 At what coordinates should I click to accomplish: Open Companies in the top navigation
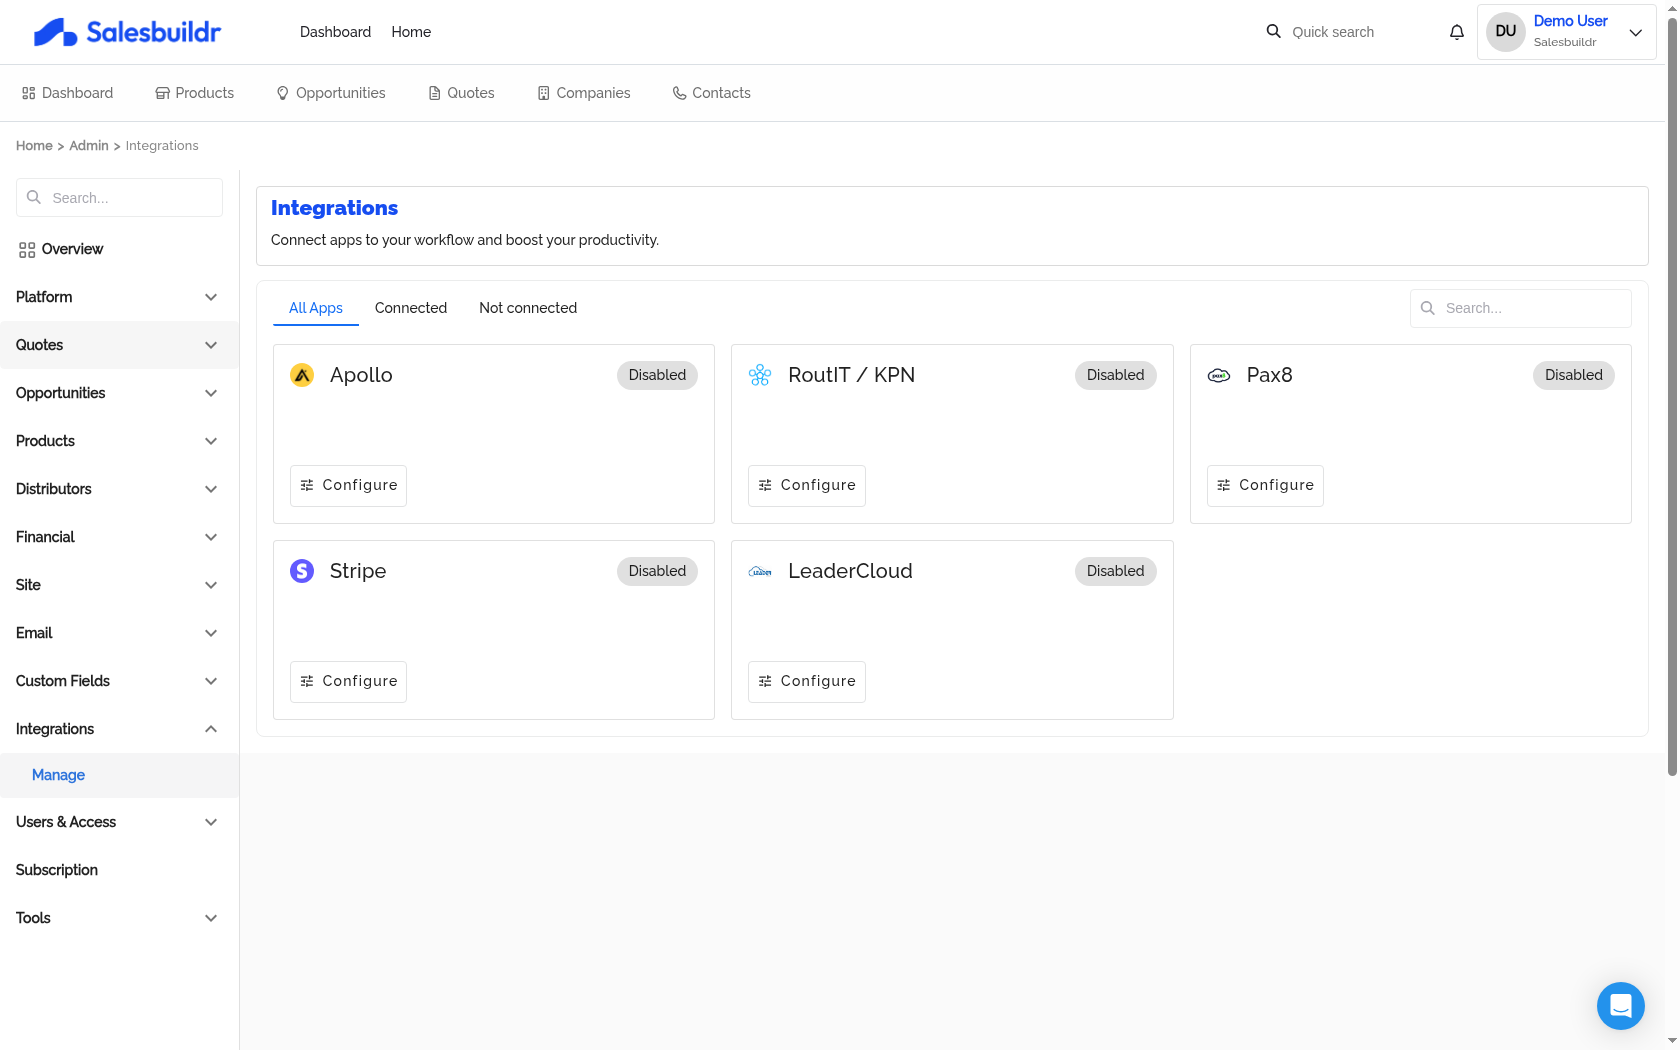584,93
